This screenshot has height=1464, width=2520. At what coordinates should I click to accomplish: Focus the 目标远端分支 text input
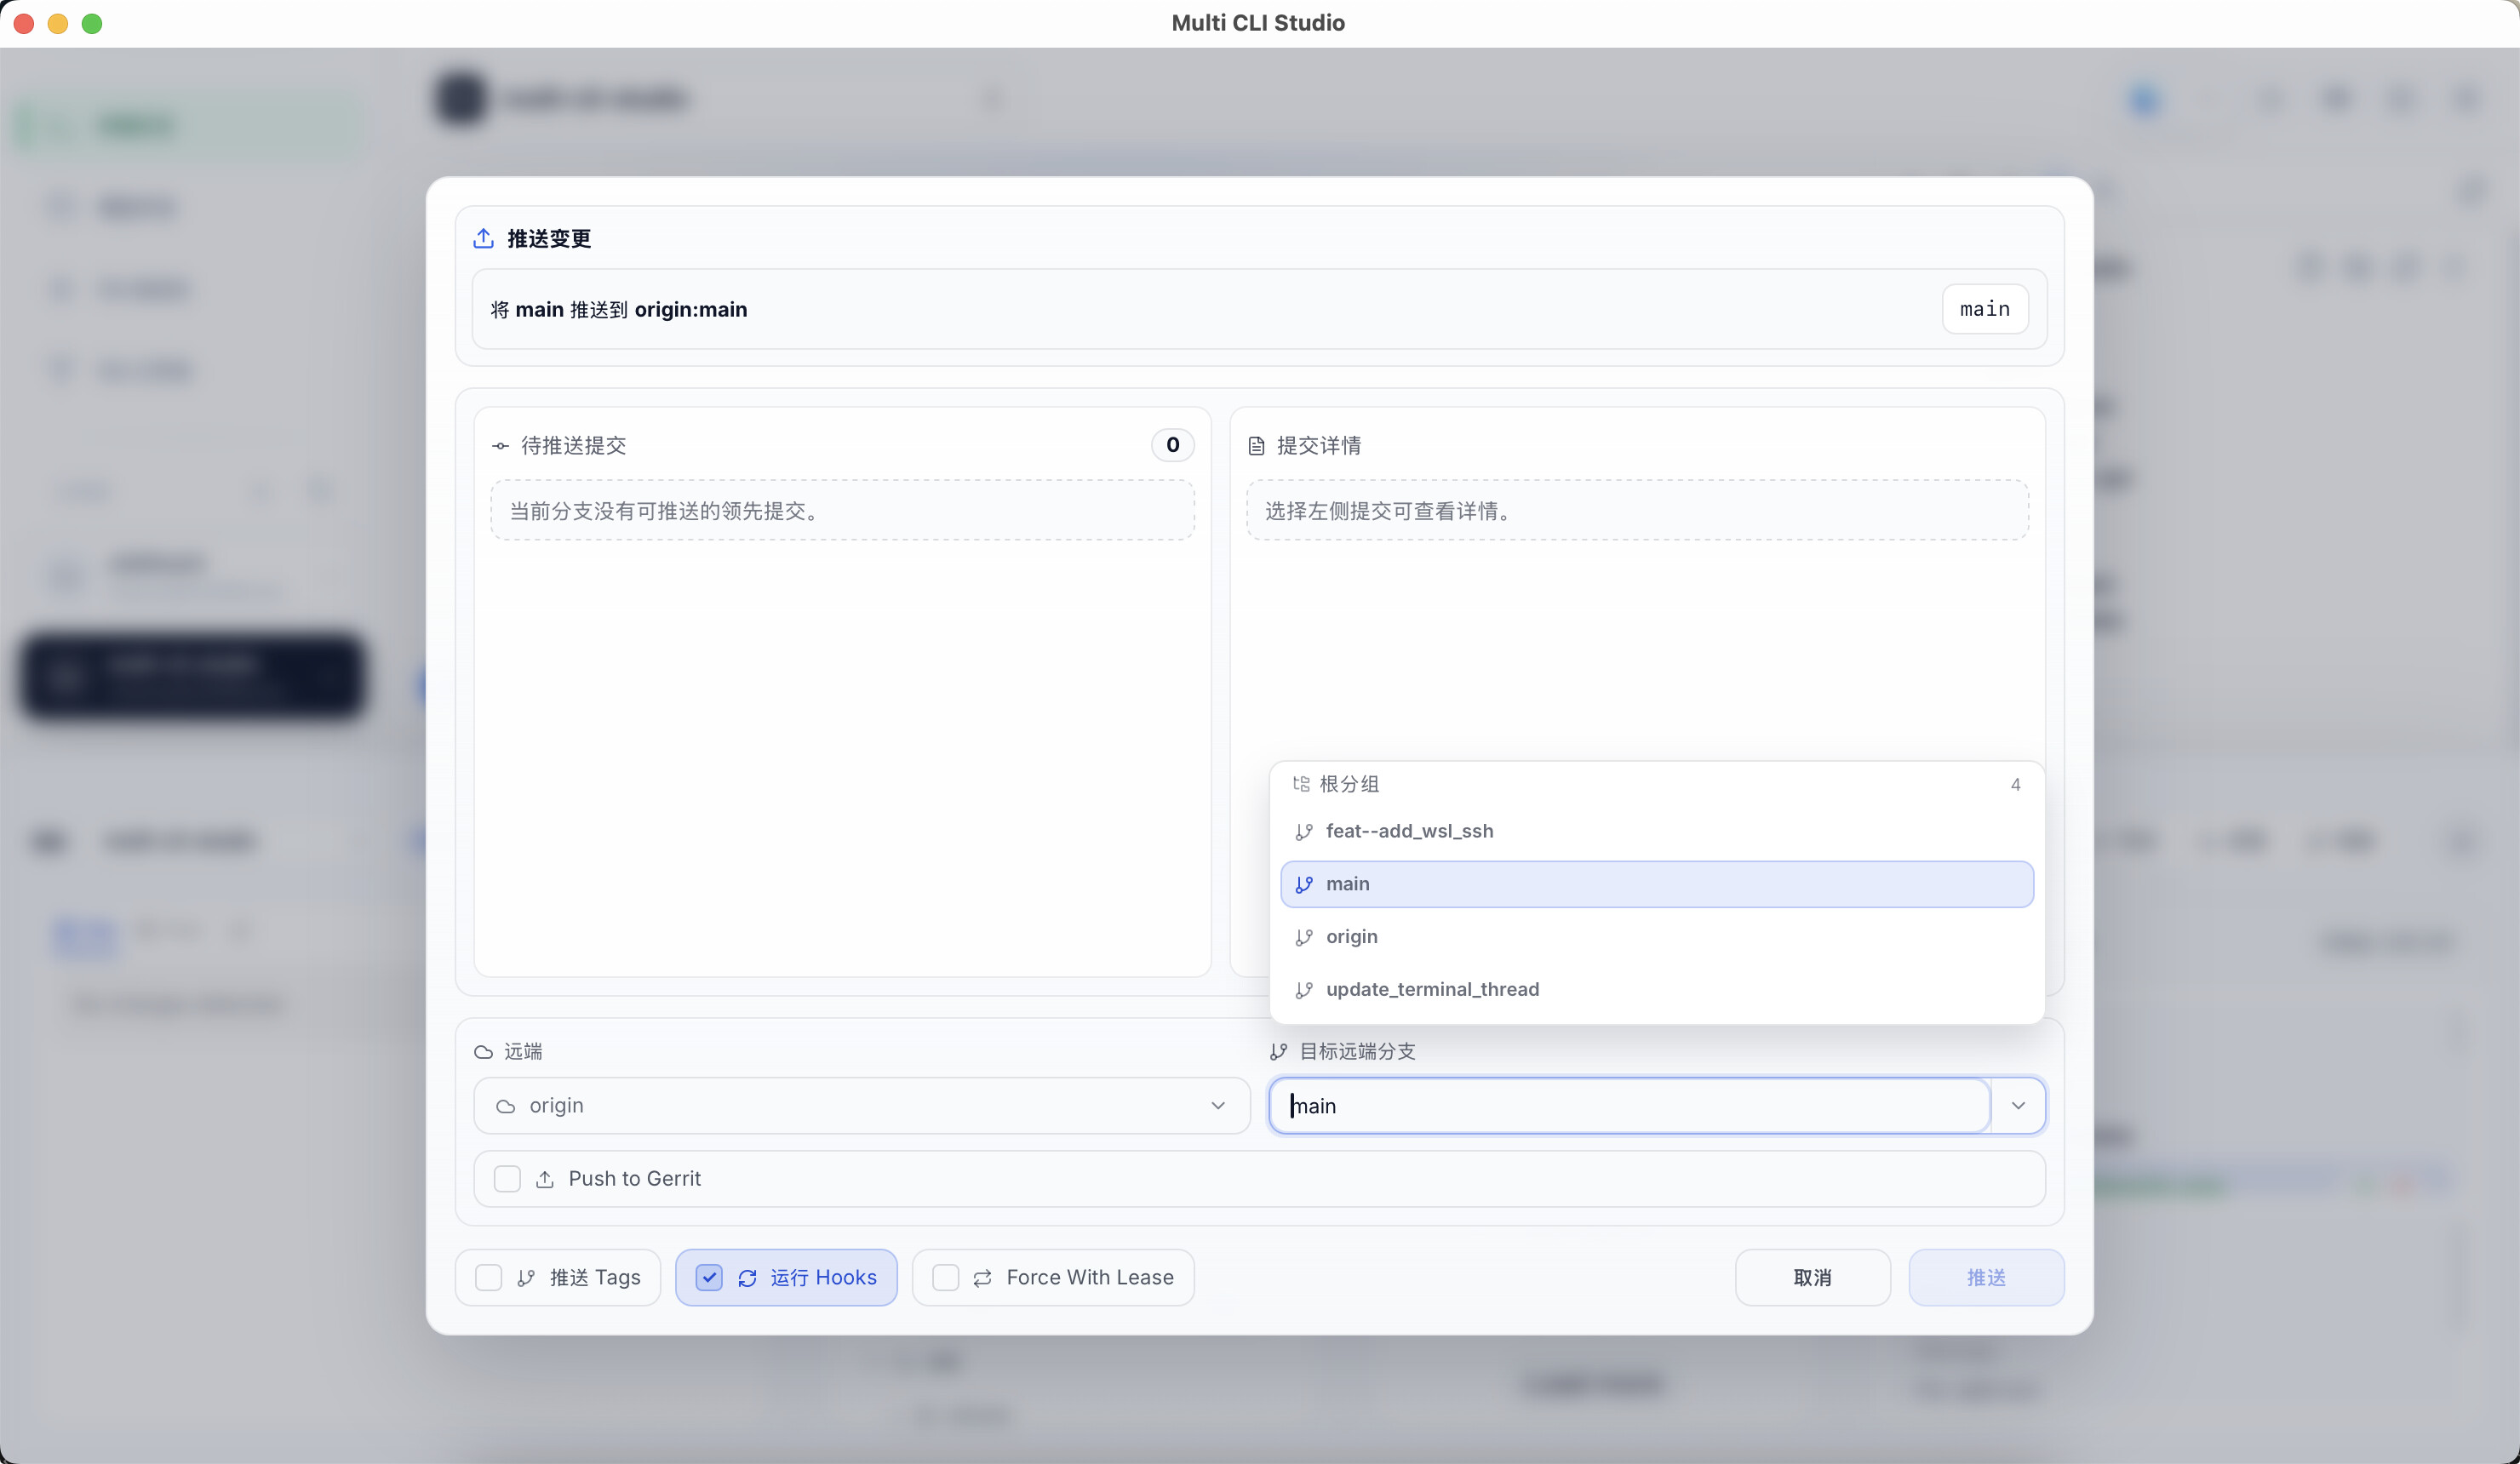(x=1630, y=1106)
